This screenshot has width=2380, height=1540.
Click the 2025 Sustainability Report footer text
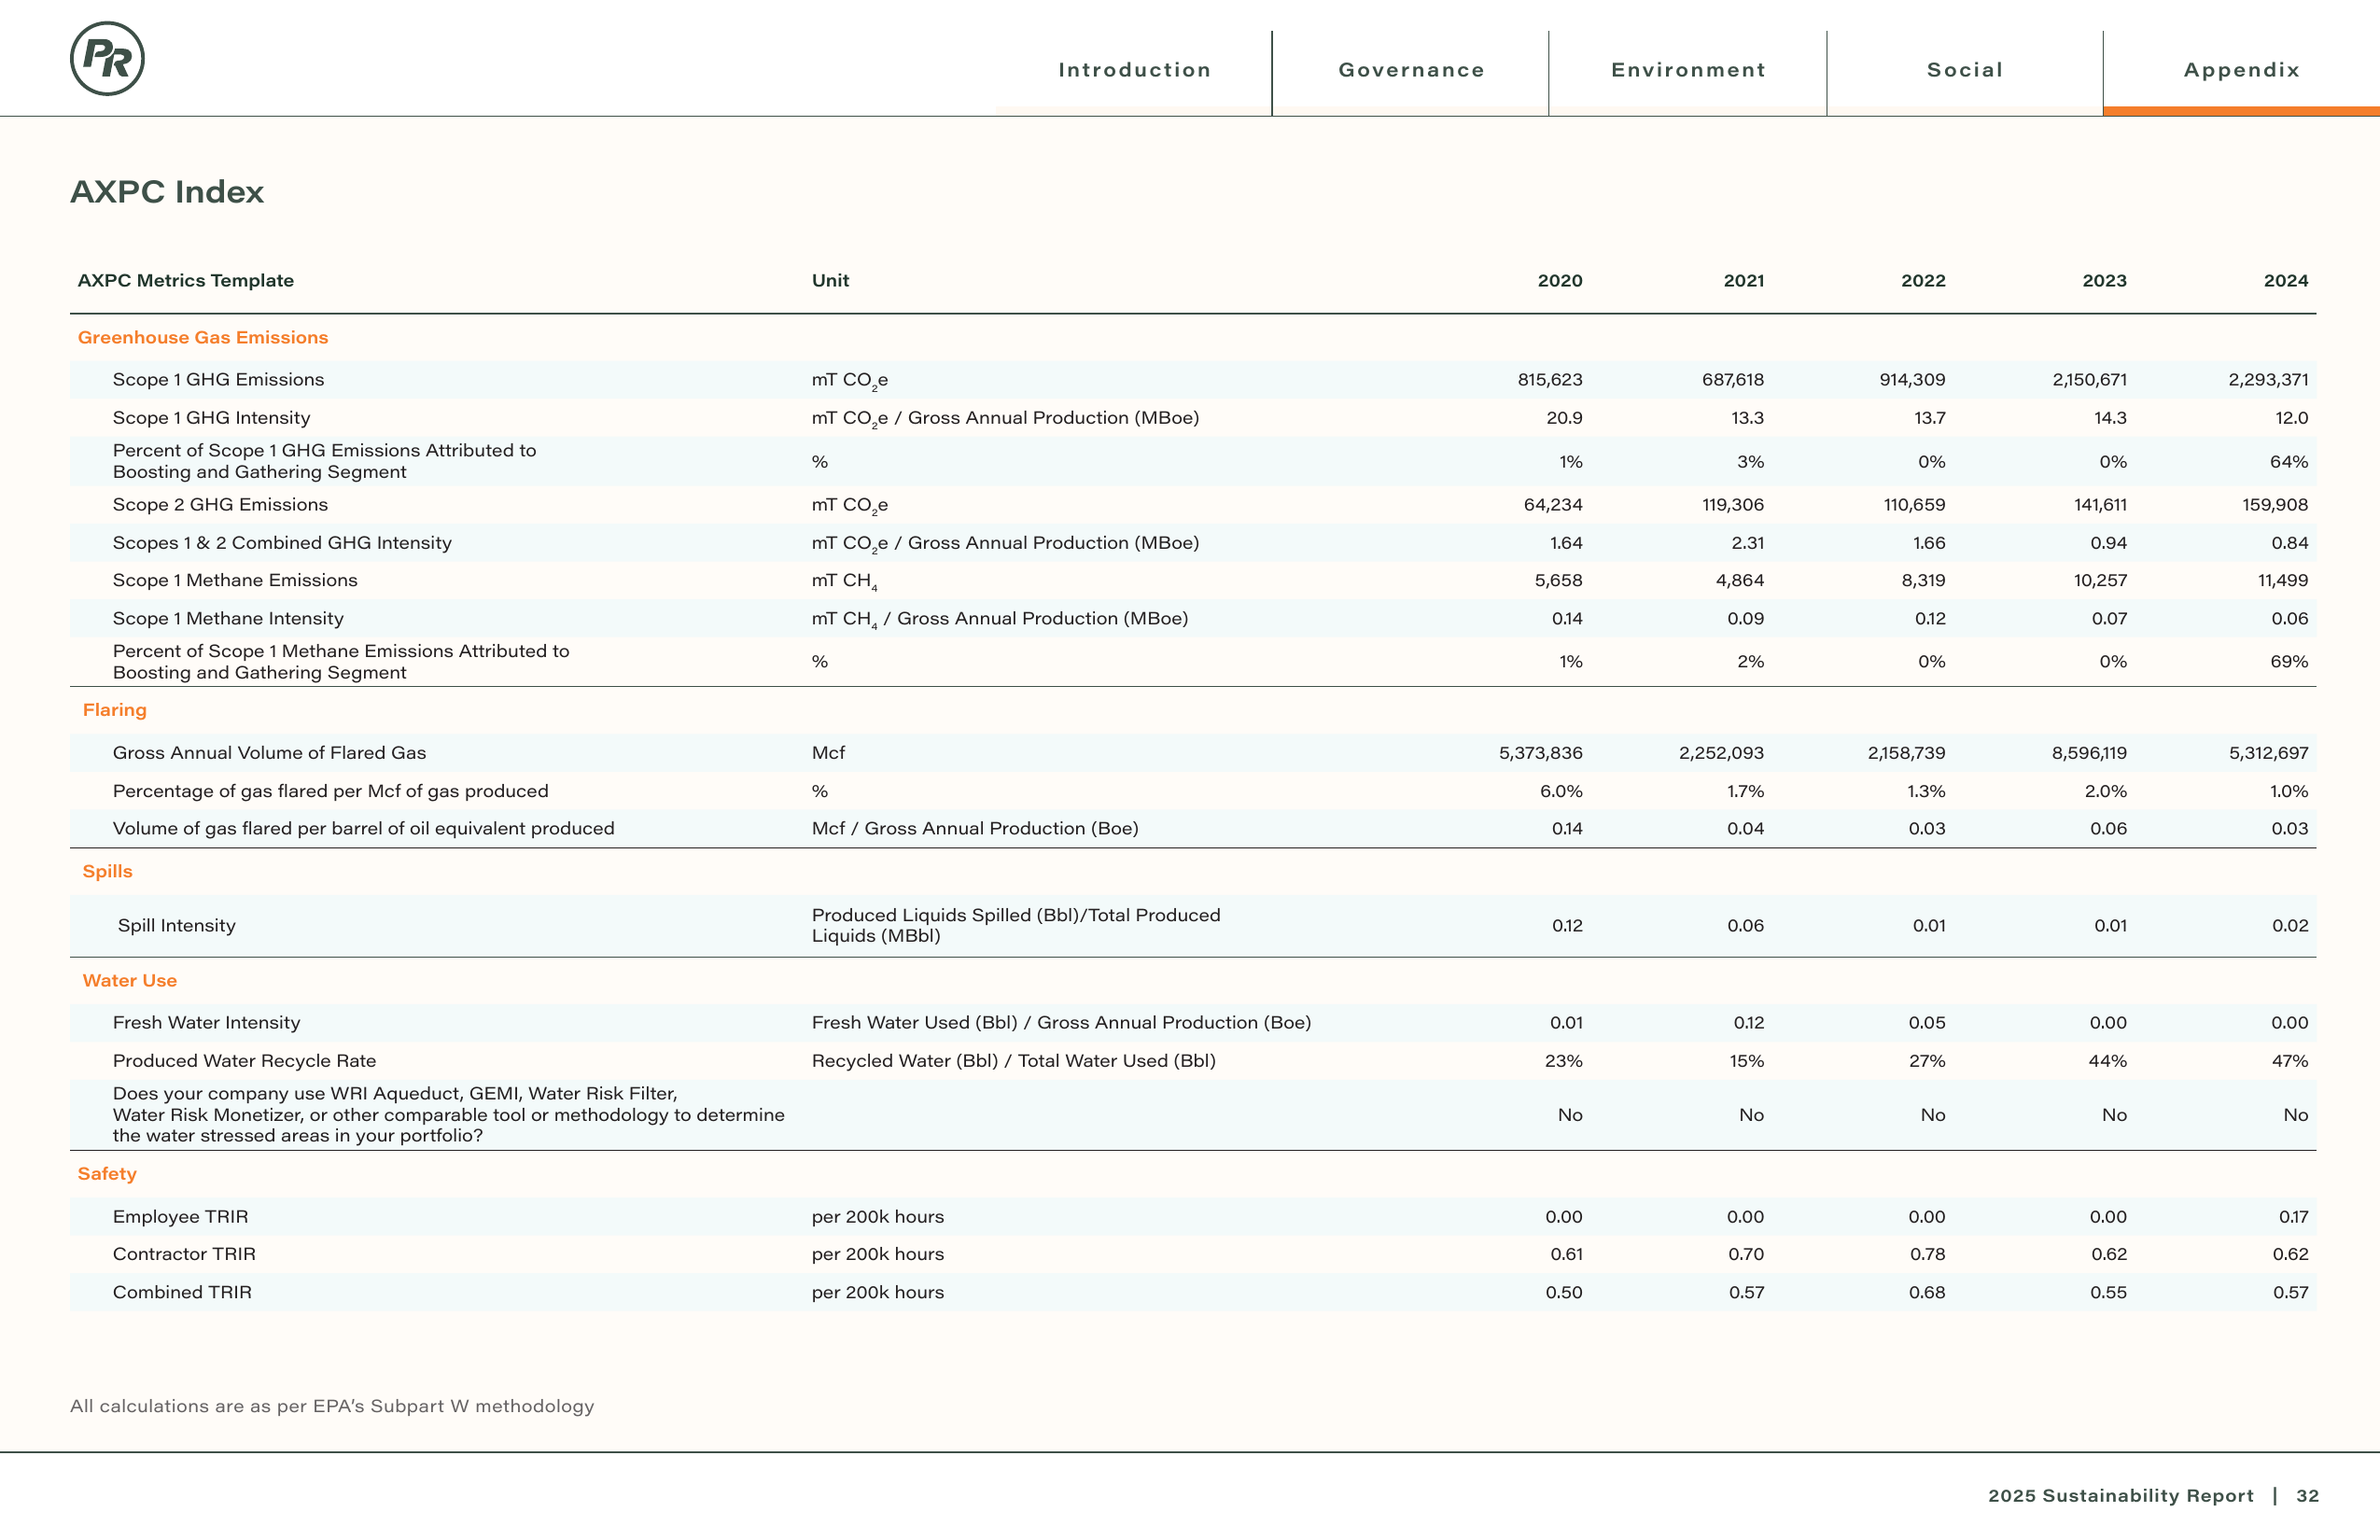coord(2121,1496)
